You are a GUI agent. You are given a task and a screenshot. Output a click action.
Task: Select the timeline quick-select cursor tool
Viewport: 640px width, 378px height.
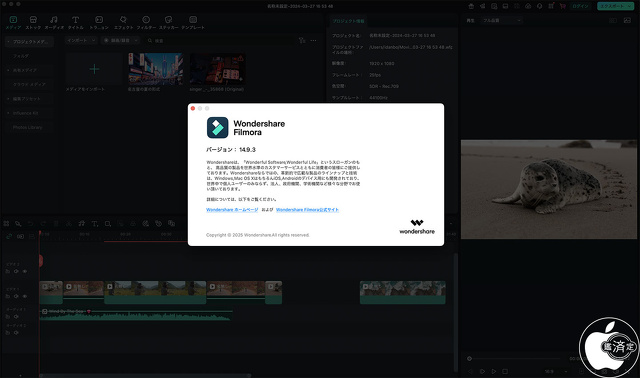(18, 224)
